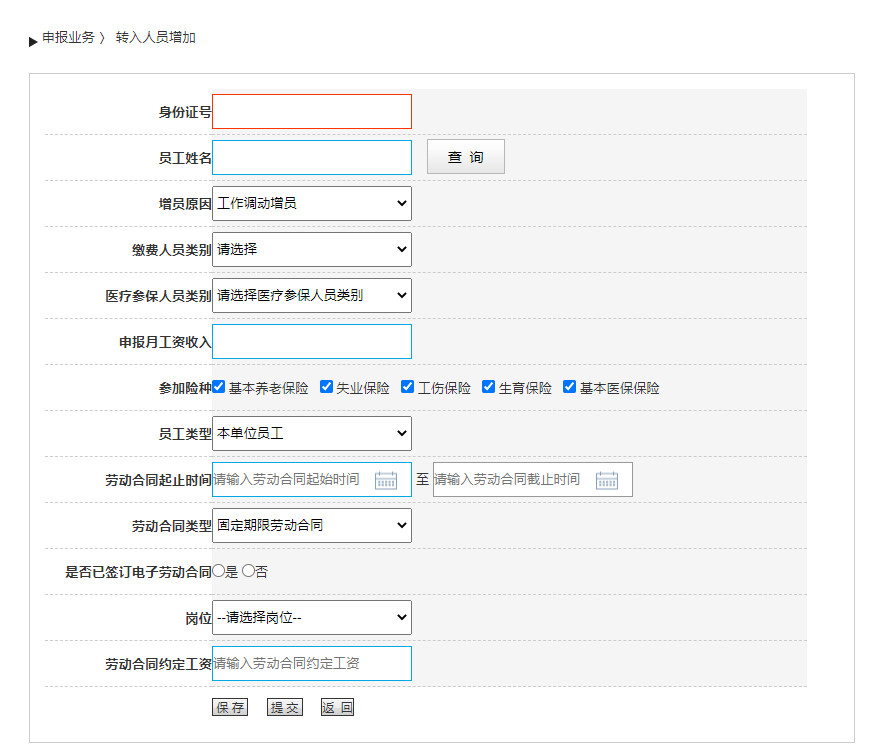879x744 pixels.
Task: Focus the 员工姓名 input field
Action: [312, 158]
